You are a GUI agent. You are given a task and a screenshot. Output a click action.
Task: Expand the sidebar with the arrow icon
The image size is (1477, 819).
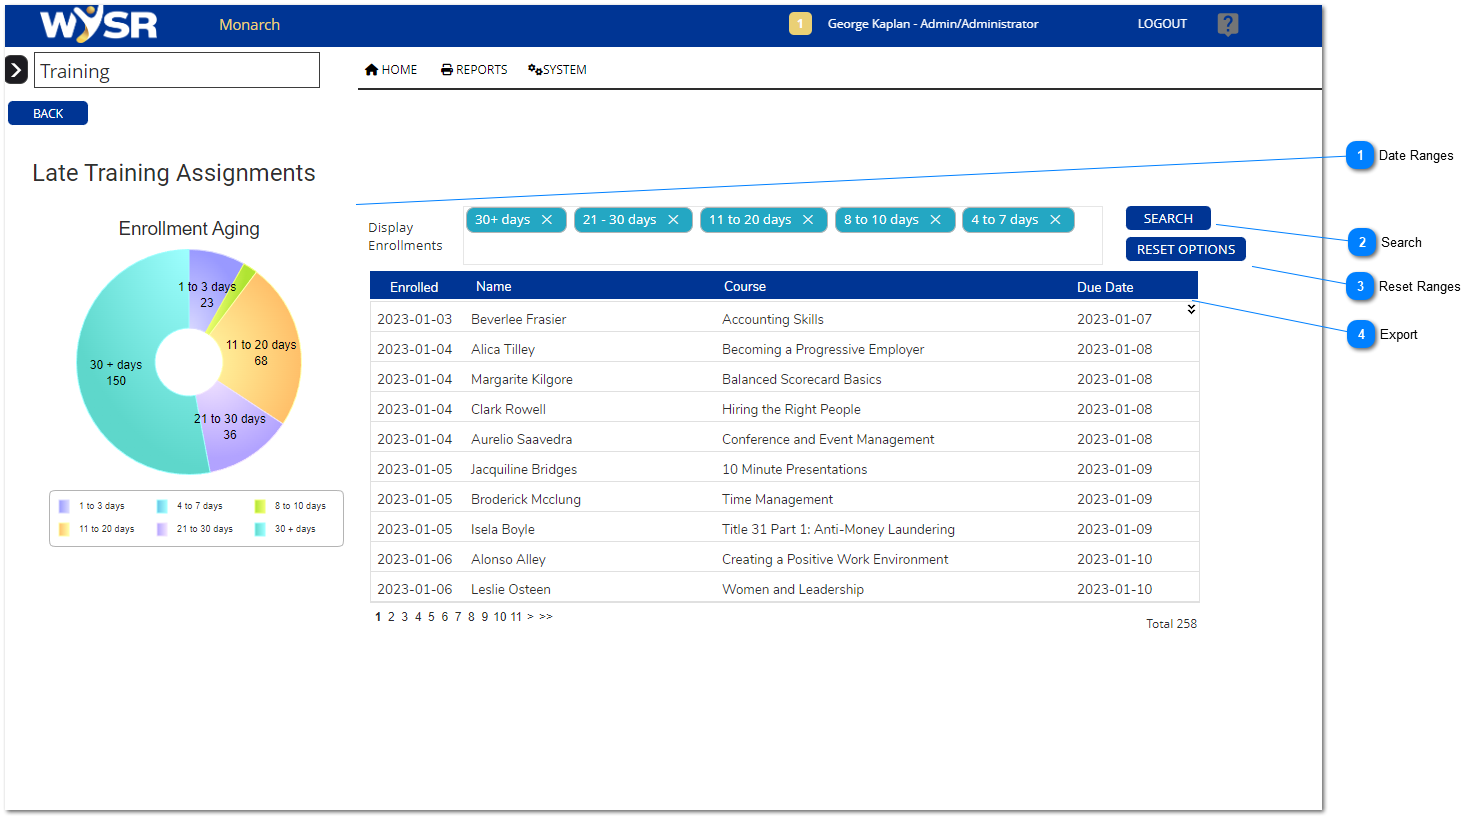pos(16,70)
